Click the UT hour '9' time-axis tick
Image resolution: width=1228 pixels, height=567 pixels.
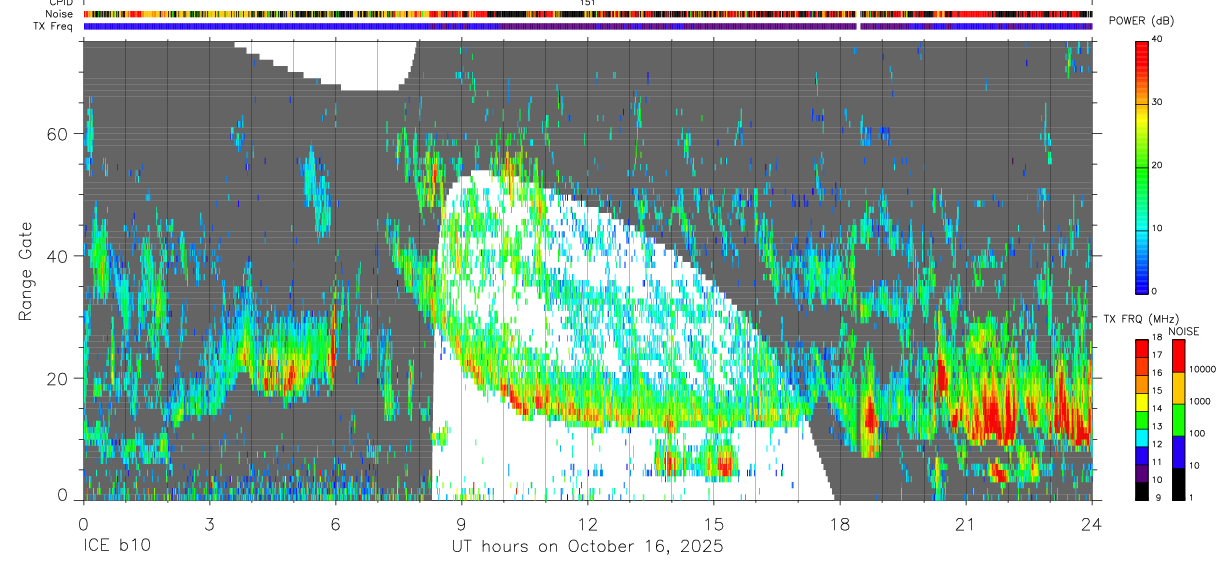pos(461,524)
